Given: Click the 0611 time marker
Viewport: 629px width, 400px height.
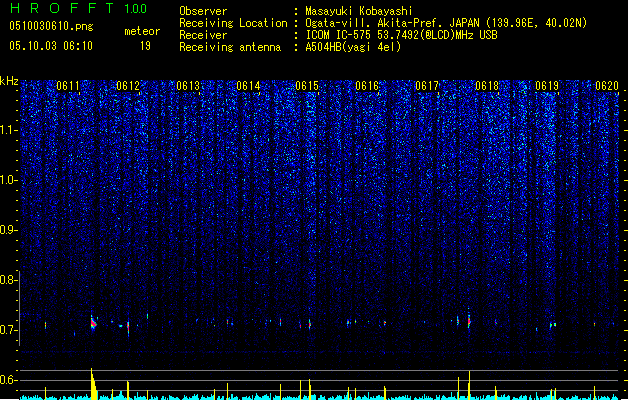Looking at the screenshot, I should pyautogui.click(x=68, y=86).
